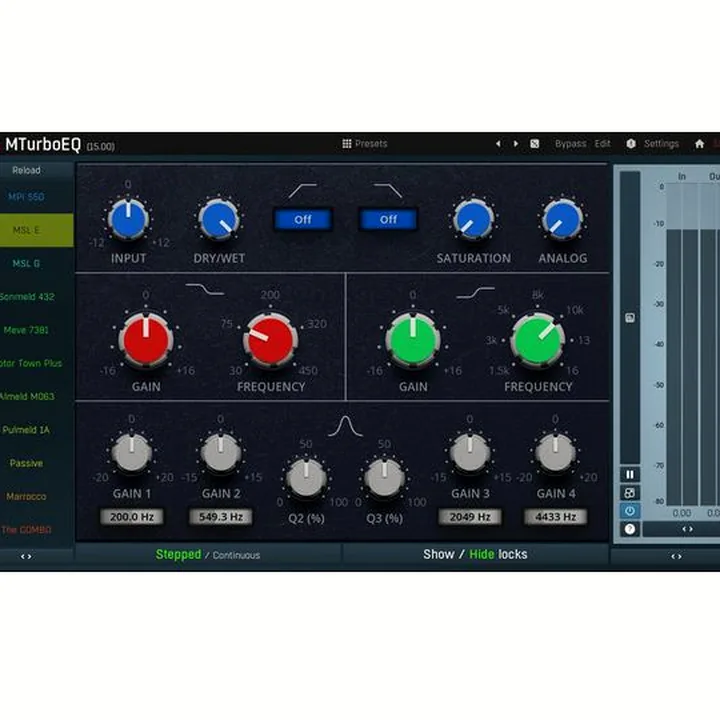Click the GAIN 1 knob
The image size is (720, 720).
(132, 452)
